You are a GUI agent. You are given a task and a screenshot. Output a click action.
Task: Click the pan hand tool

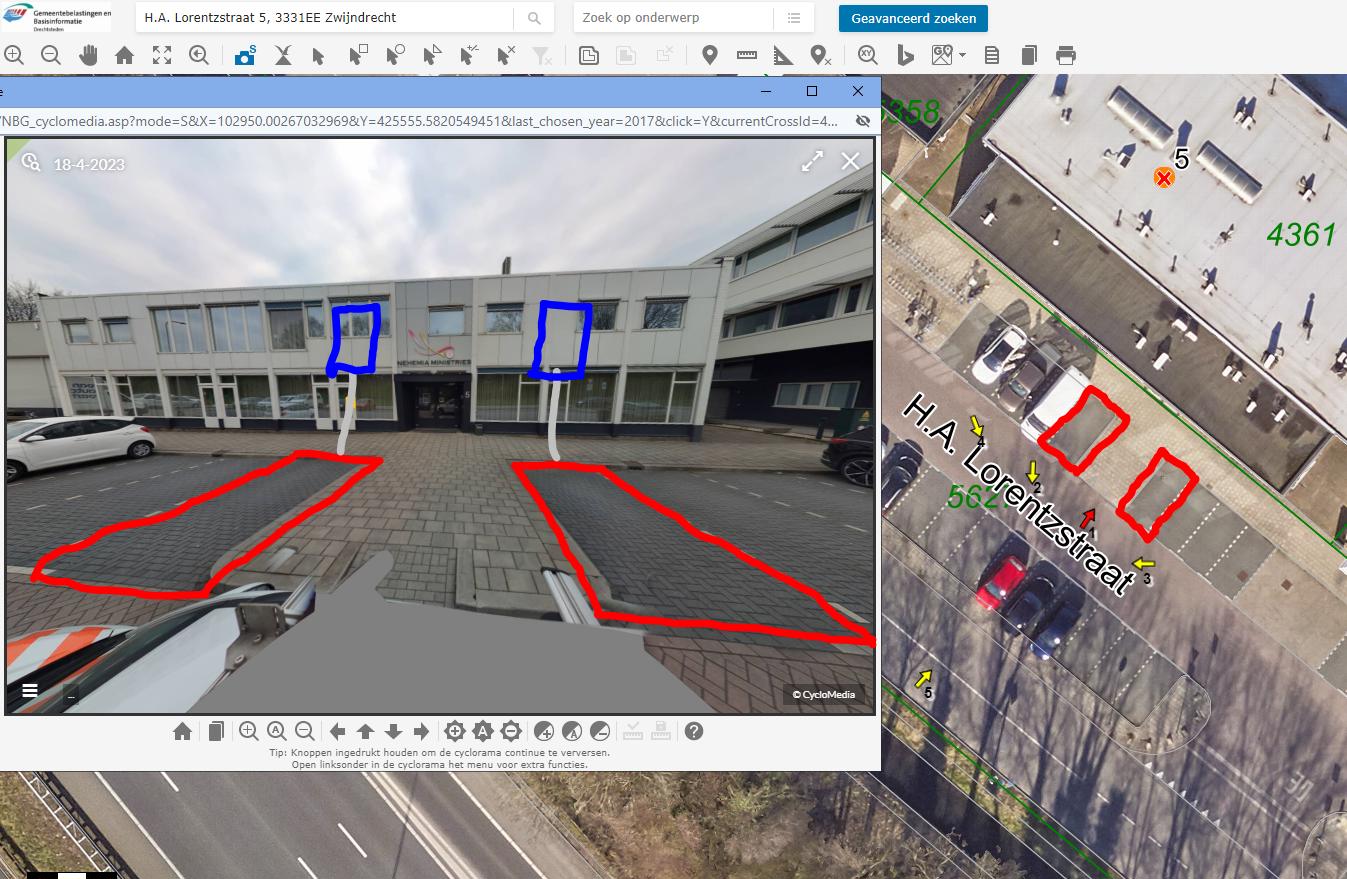(x=88, y=56)
